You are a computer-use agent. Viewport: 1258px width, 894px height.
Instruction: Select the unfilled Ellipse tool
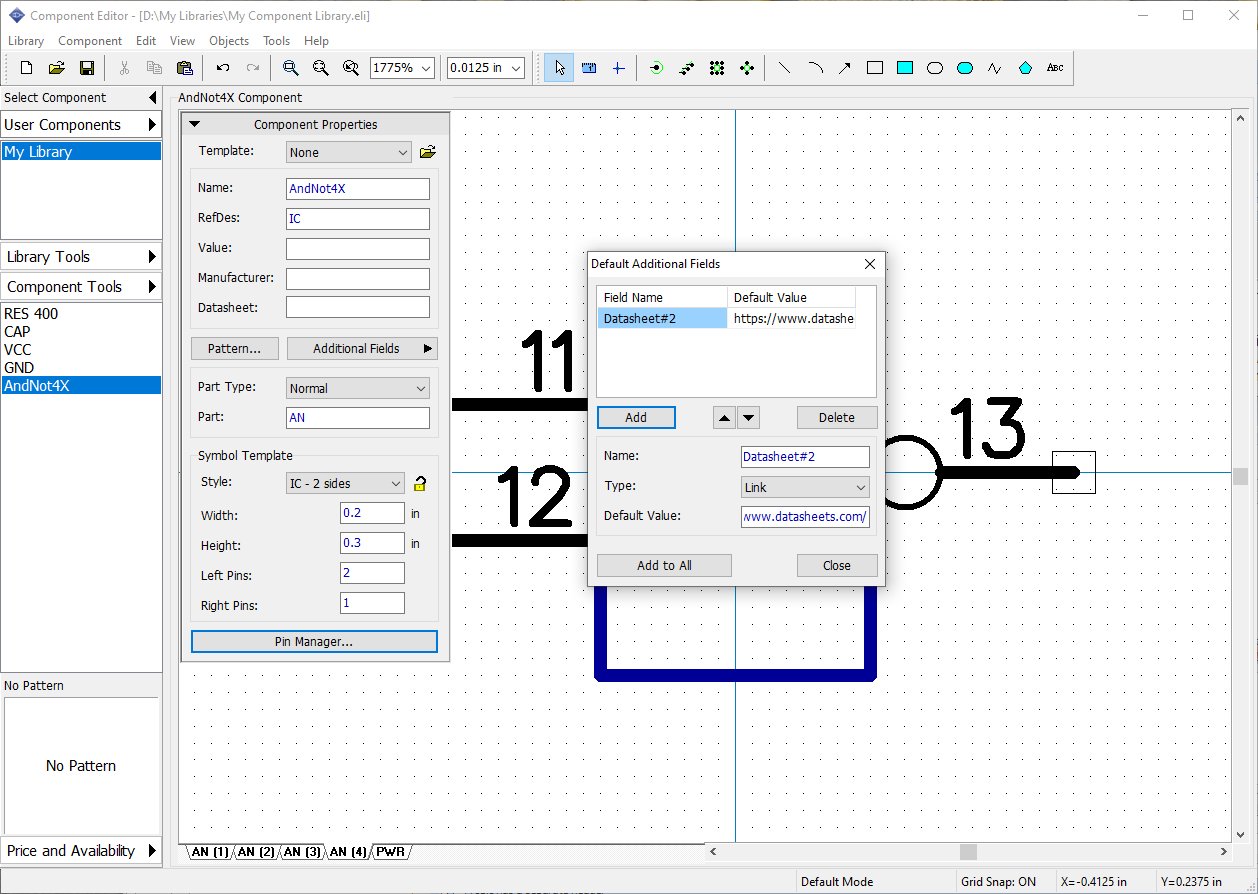(x=935, y=68)
